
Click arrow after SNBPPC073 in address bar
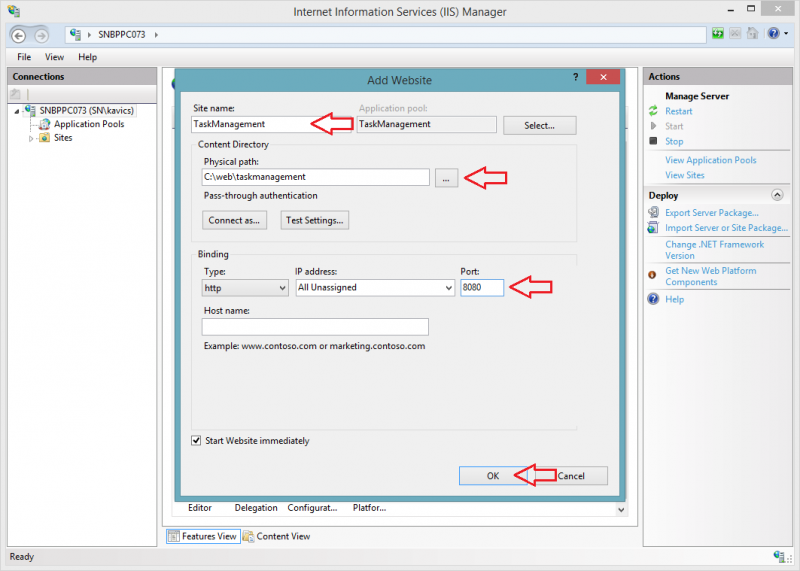tap(156, 35)
